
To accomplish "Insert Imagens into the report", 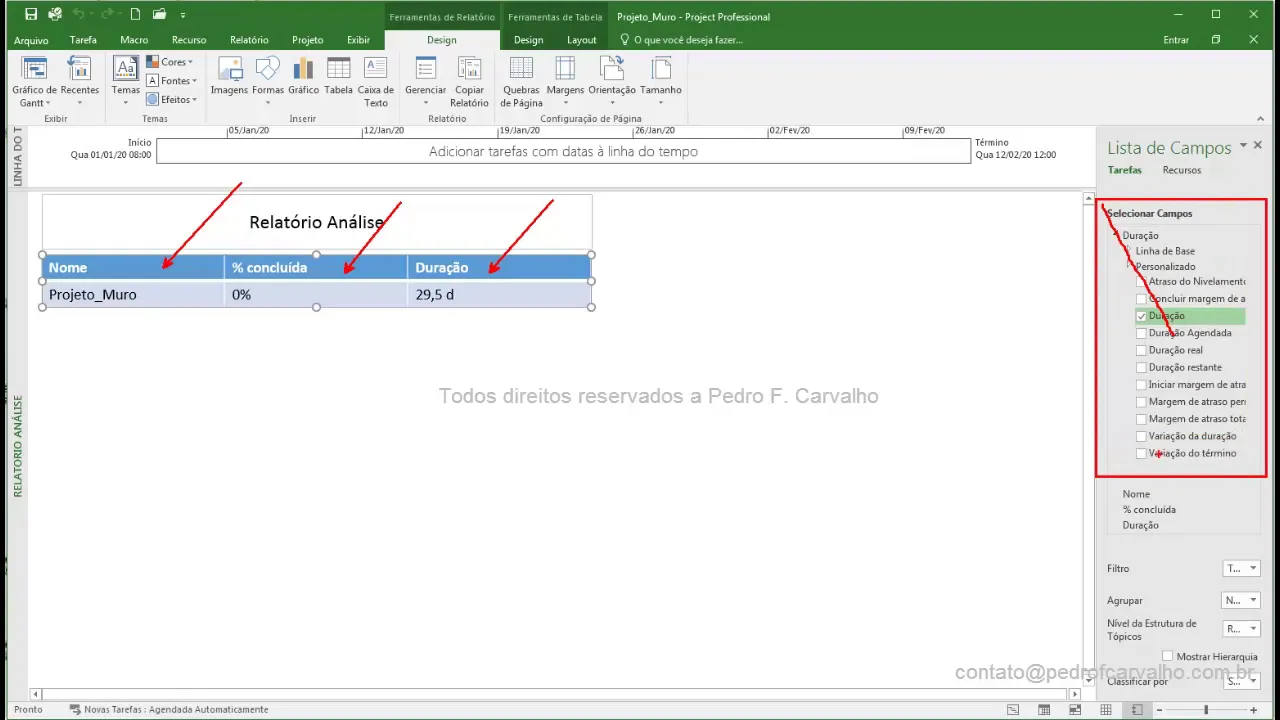I will point(229,77).
